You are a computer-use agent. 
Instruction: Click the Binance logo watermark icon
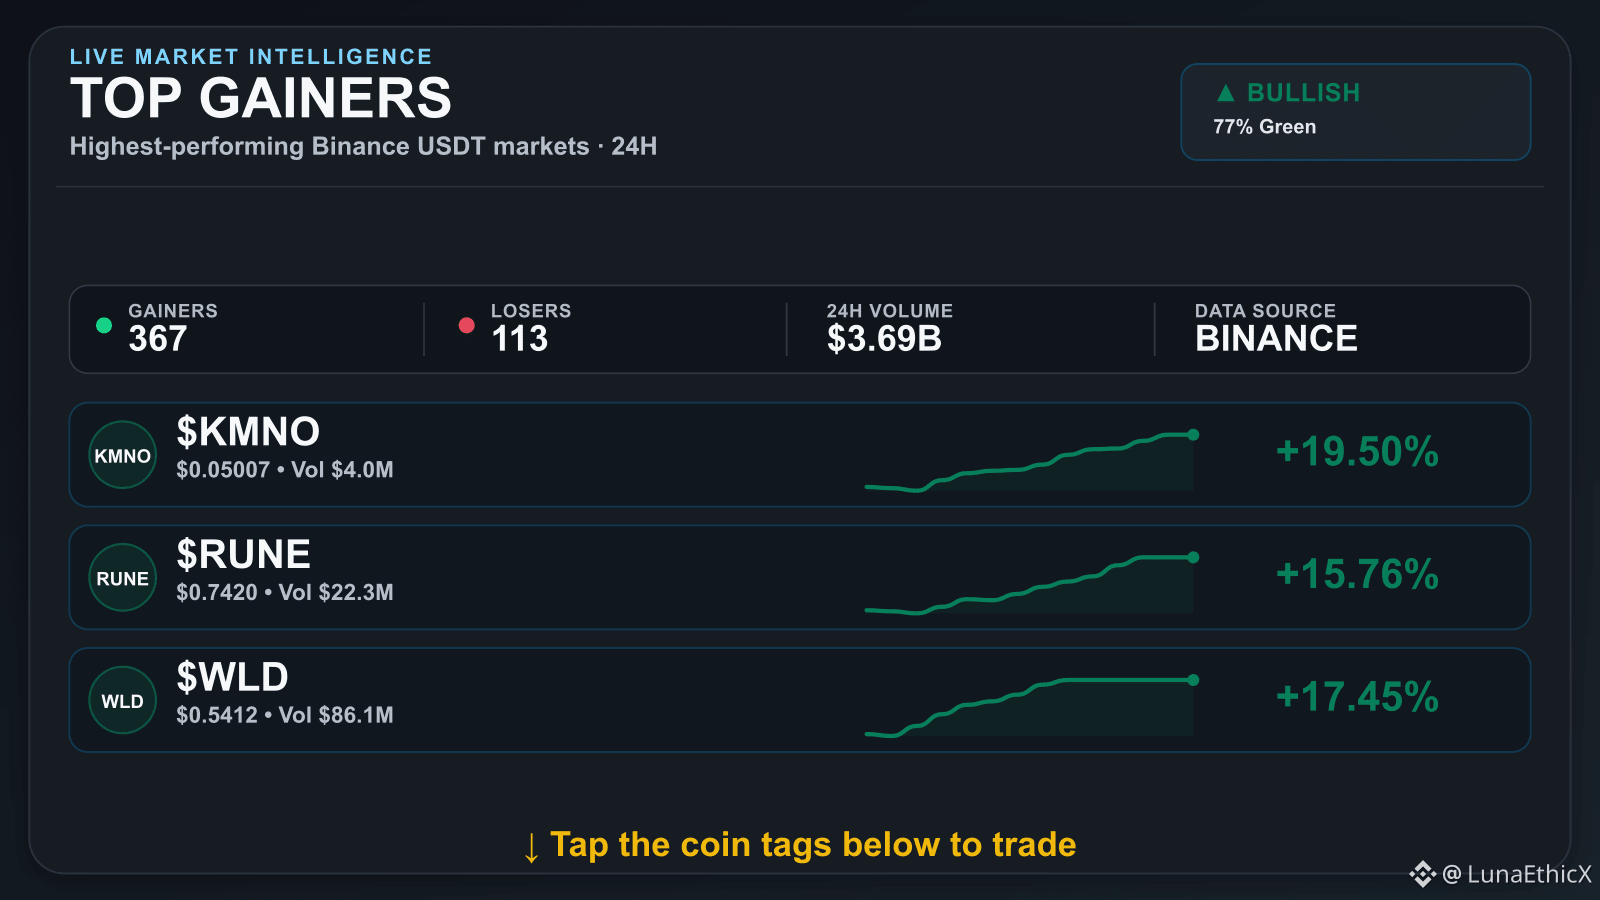pyautogui.click(x=1422, y=874)
